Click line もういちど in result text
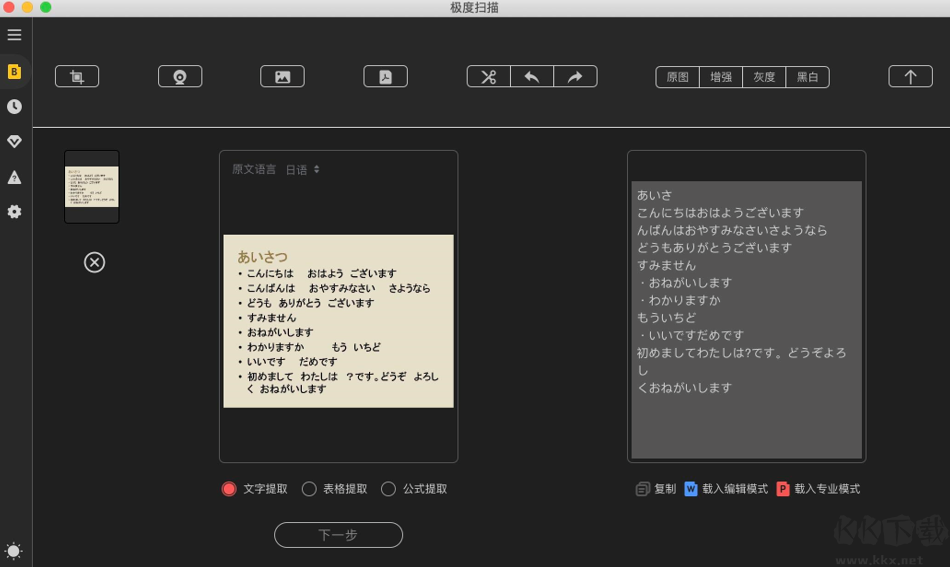 (x=666, y=317)
